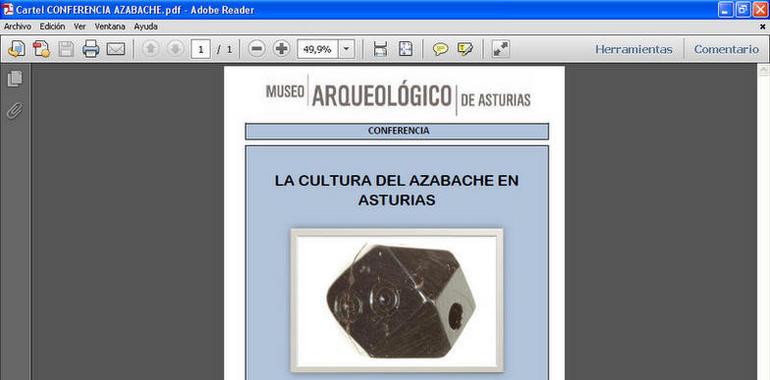Click the Save file floppy icon
The image size is (770, 380).
point(66,49)
